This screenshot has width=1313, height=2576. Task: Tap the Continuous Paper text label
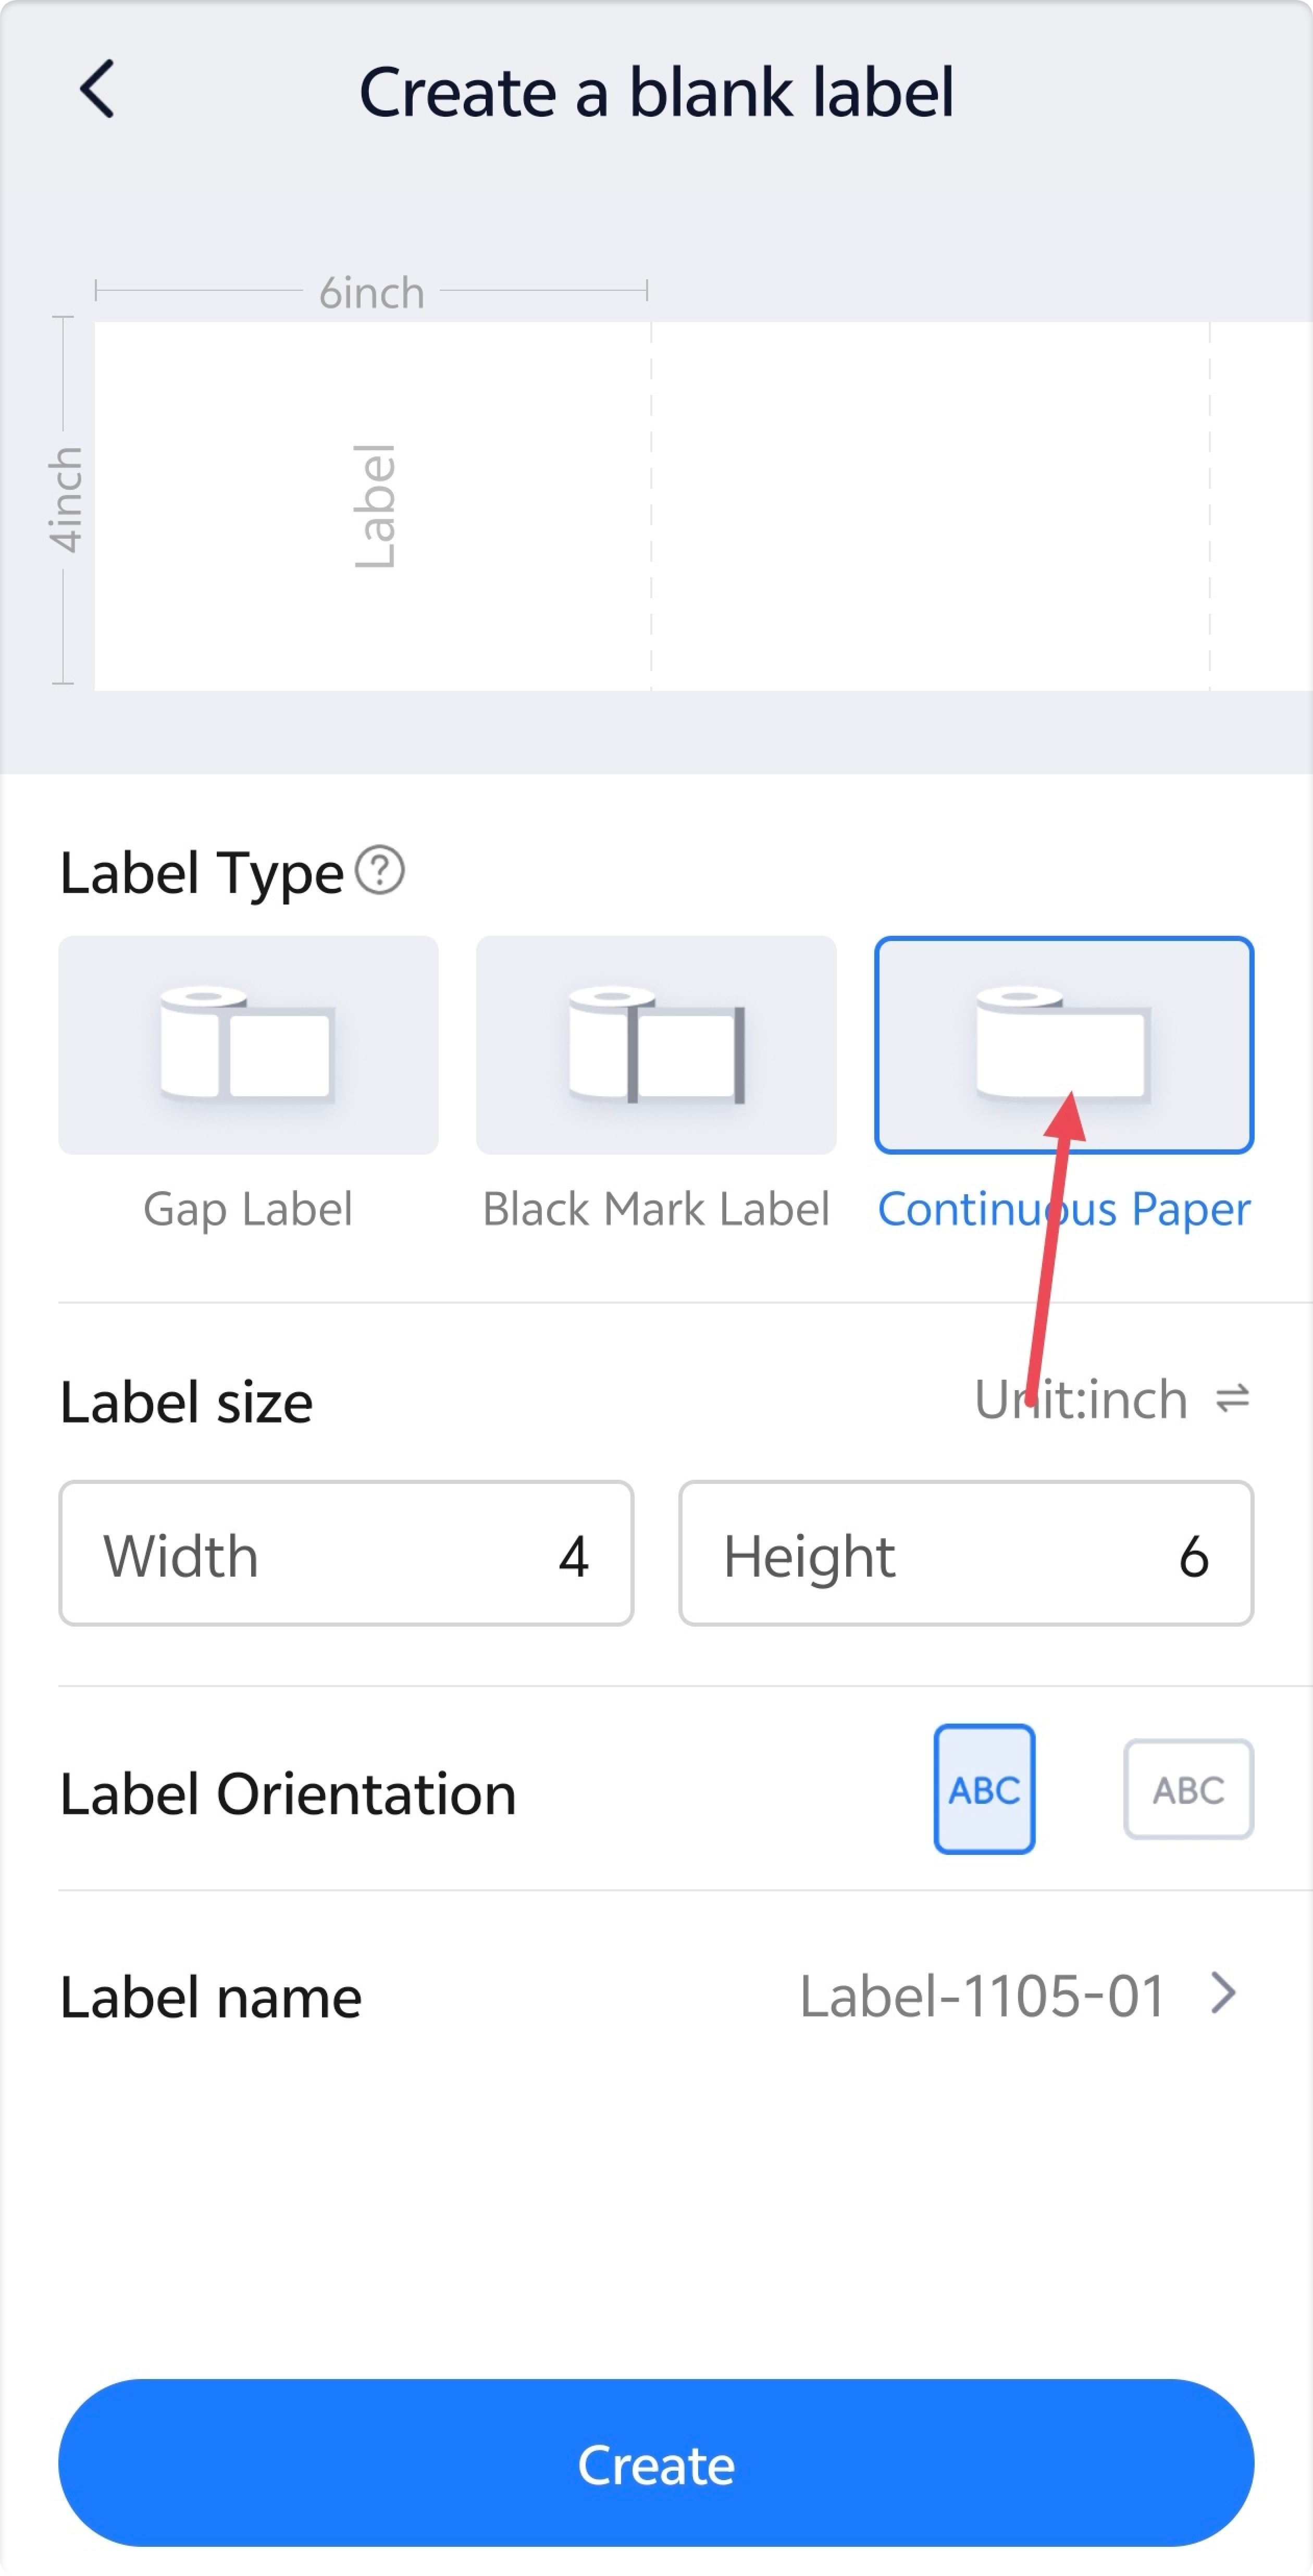[1064, 1209]
